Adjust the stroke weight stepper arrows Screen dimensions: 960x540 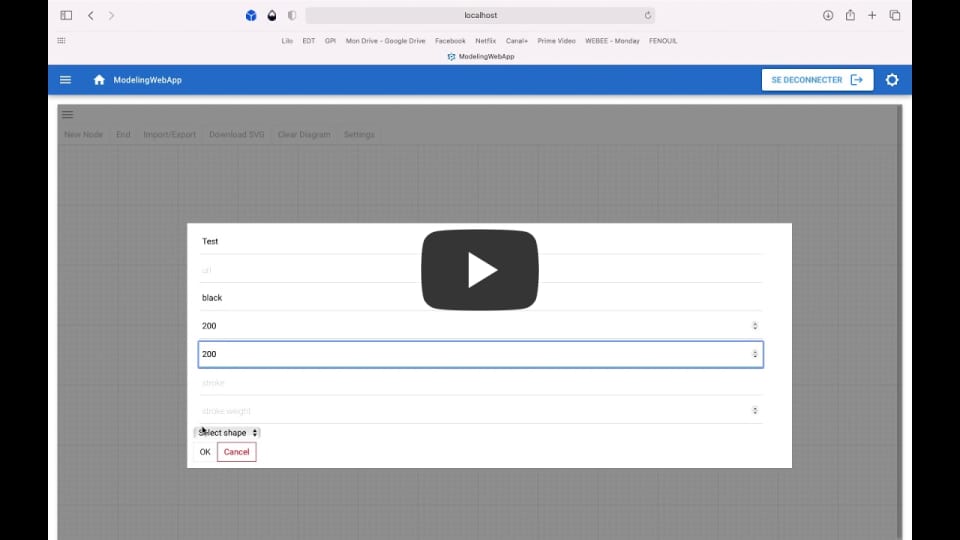tap(755, 411)
